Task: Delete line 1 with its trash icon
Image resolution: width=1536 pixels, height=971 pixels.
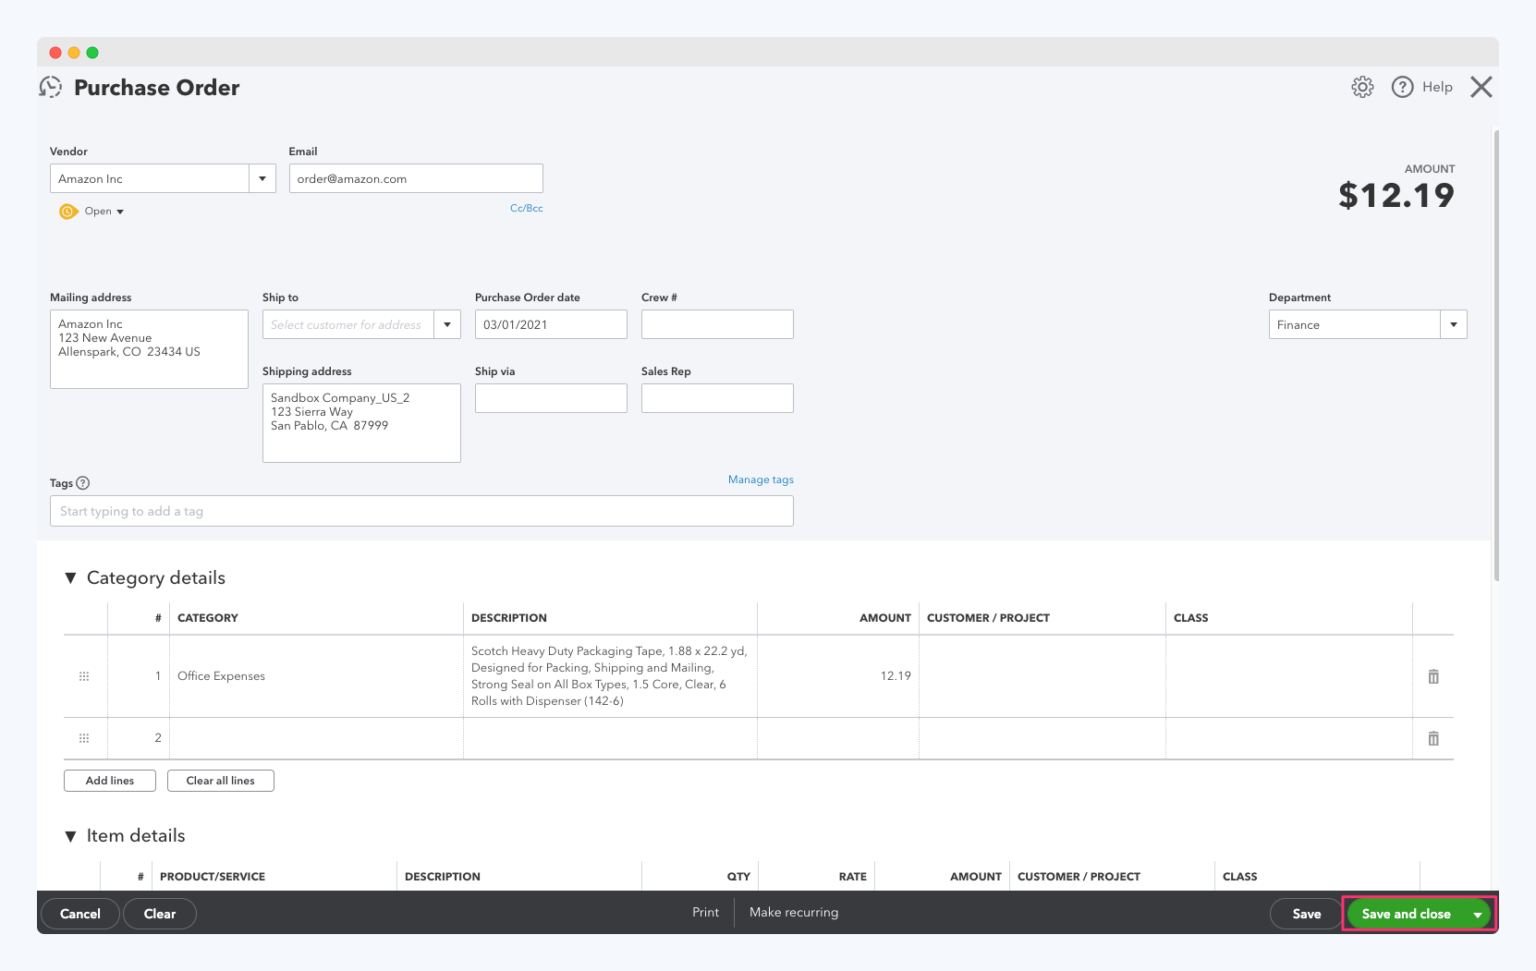Action: pyautogui.click(x=1433, y=676)
